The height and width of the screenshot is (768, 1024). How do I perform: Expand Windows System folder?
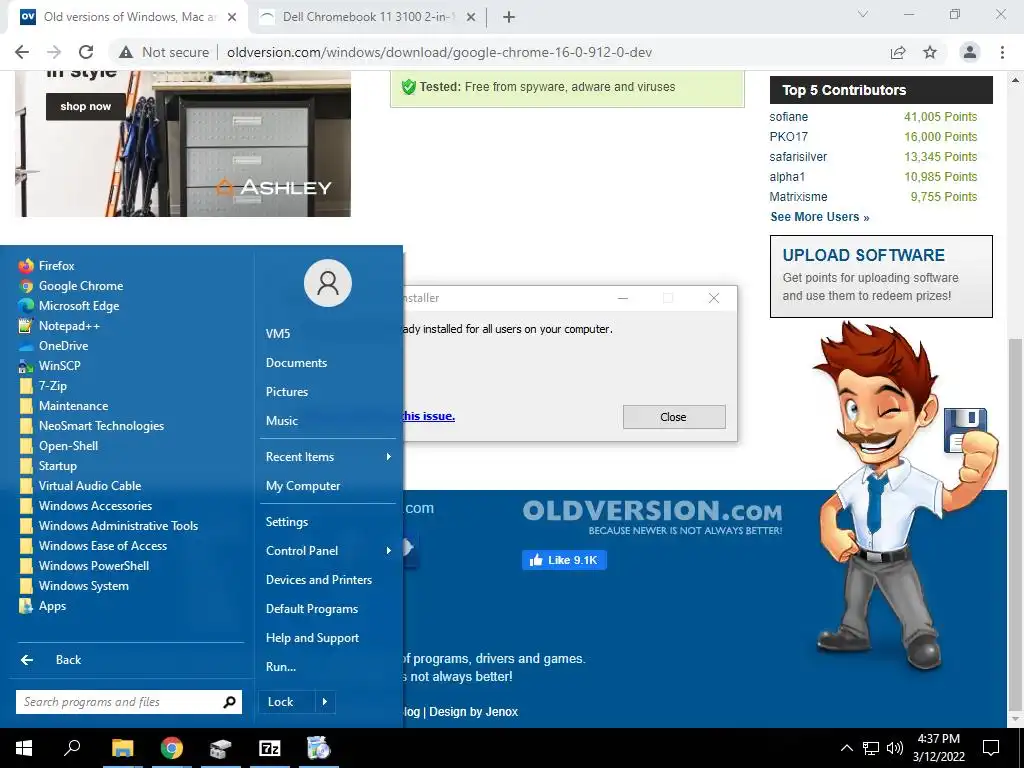[x=74, y=586]
